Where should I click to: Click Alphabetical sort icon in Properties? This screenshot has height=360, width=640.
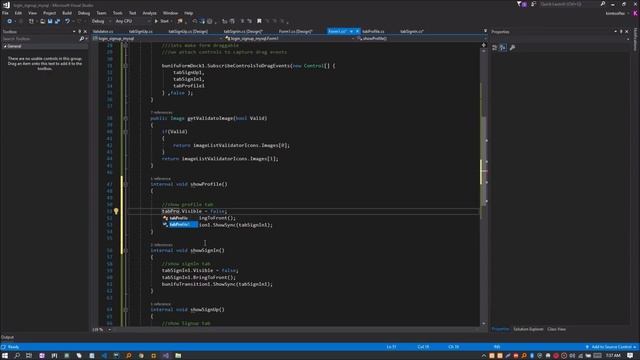pyautogui.click(x=503, y=48)
